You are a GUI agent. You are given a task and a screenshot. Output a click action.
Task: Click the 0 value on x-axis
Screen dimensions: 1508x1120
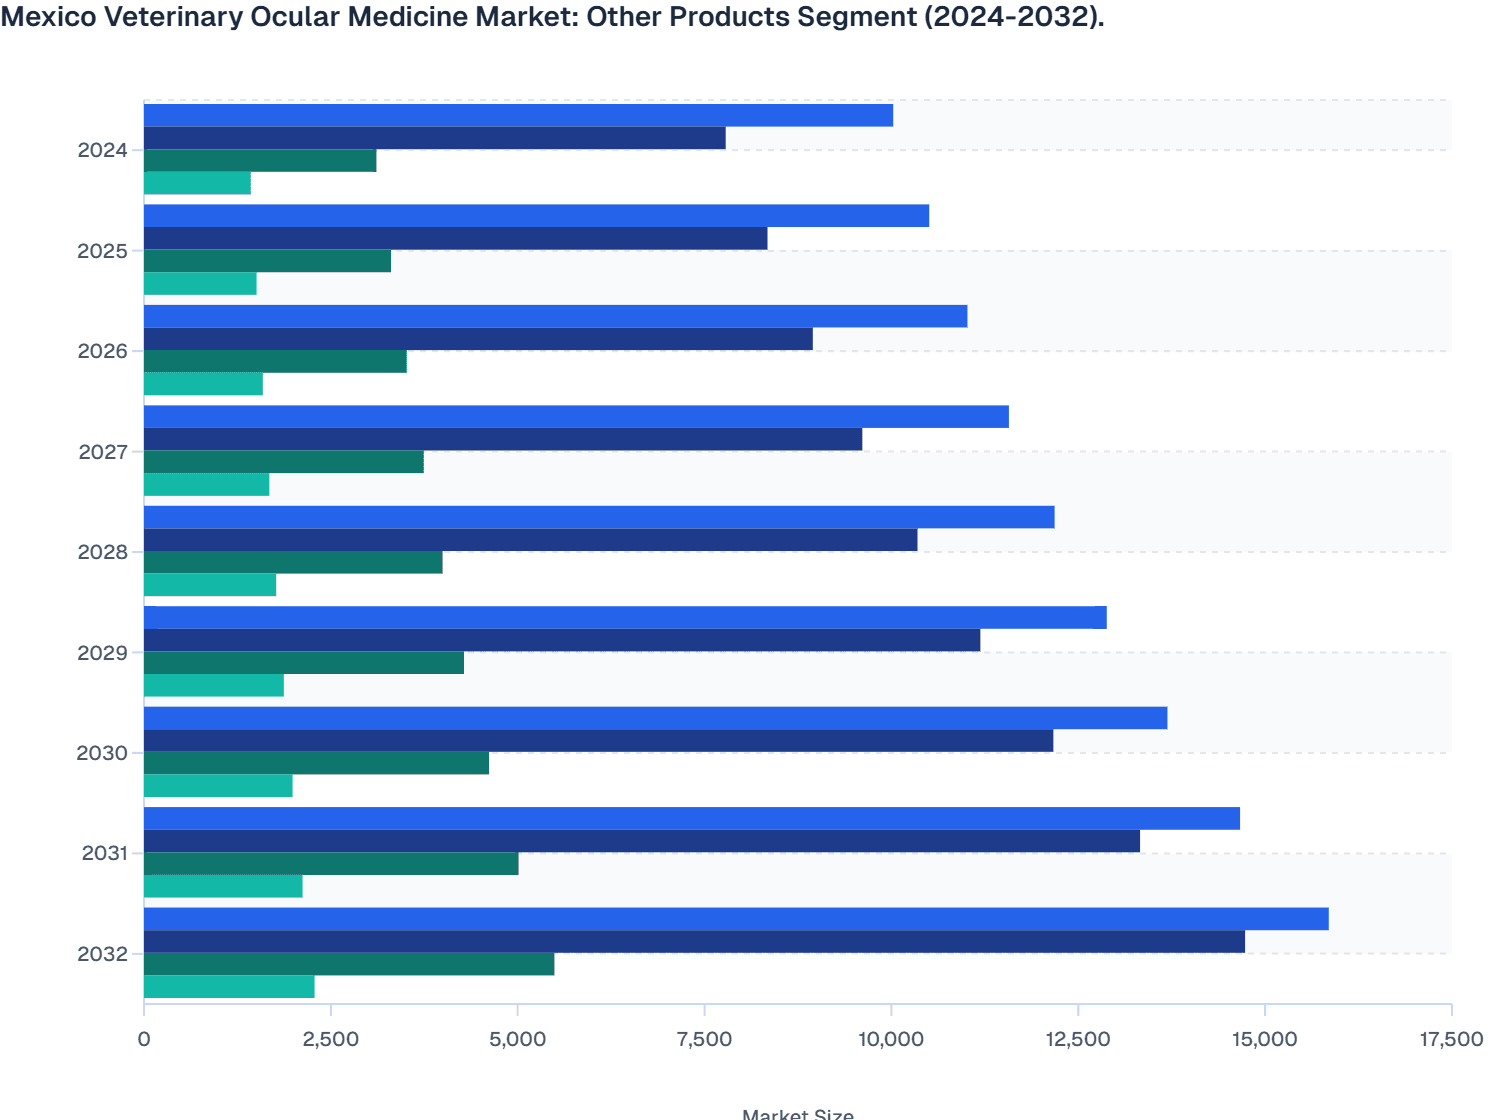coord(145,1040)
